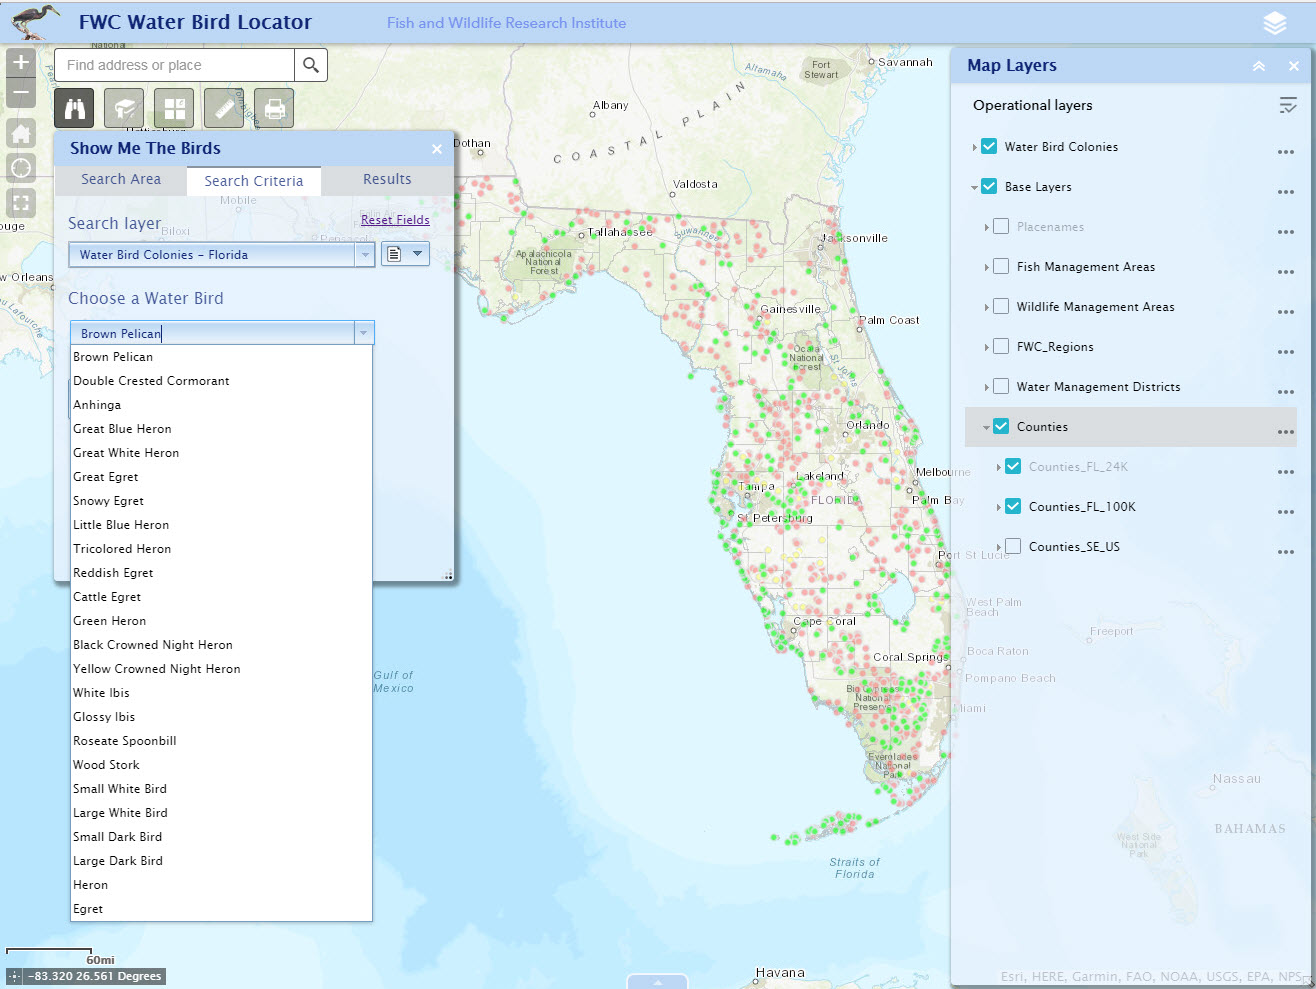
Task: Expand the Wildlife Management Areas layer
Action: click(985, 306)
